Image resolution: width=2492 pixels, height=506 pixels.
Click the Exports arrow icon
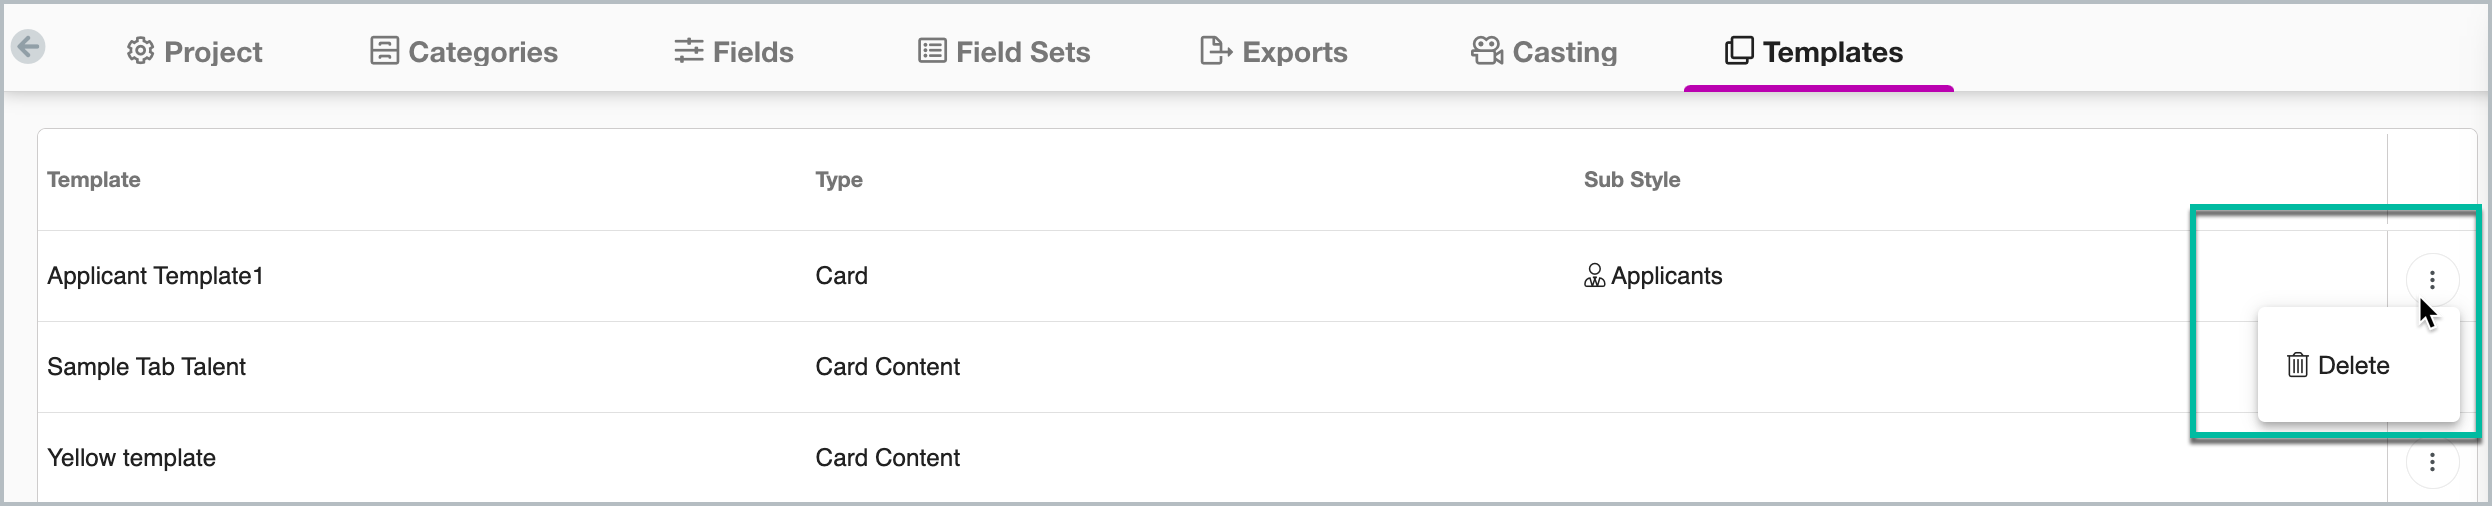1215,51
